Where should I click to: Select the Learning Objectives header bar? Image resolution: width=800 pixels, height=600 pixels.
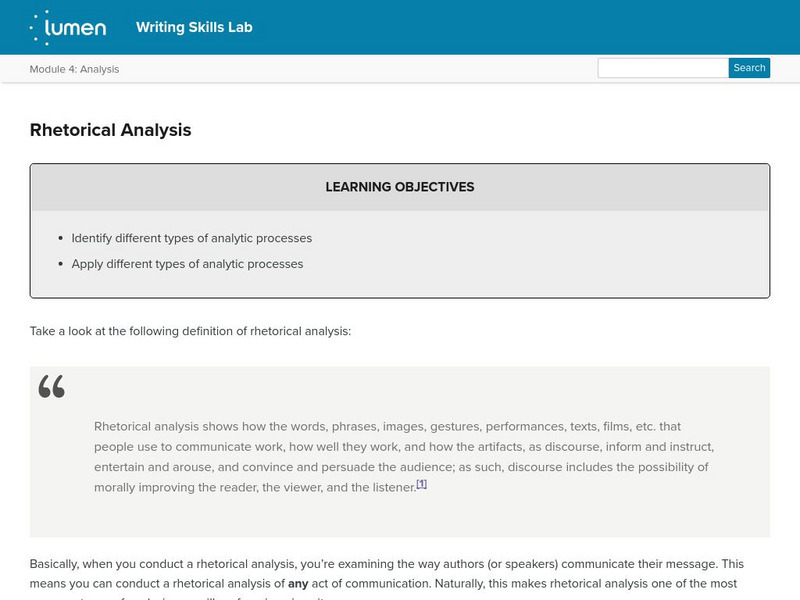pos(400,187)
